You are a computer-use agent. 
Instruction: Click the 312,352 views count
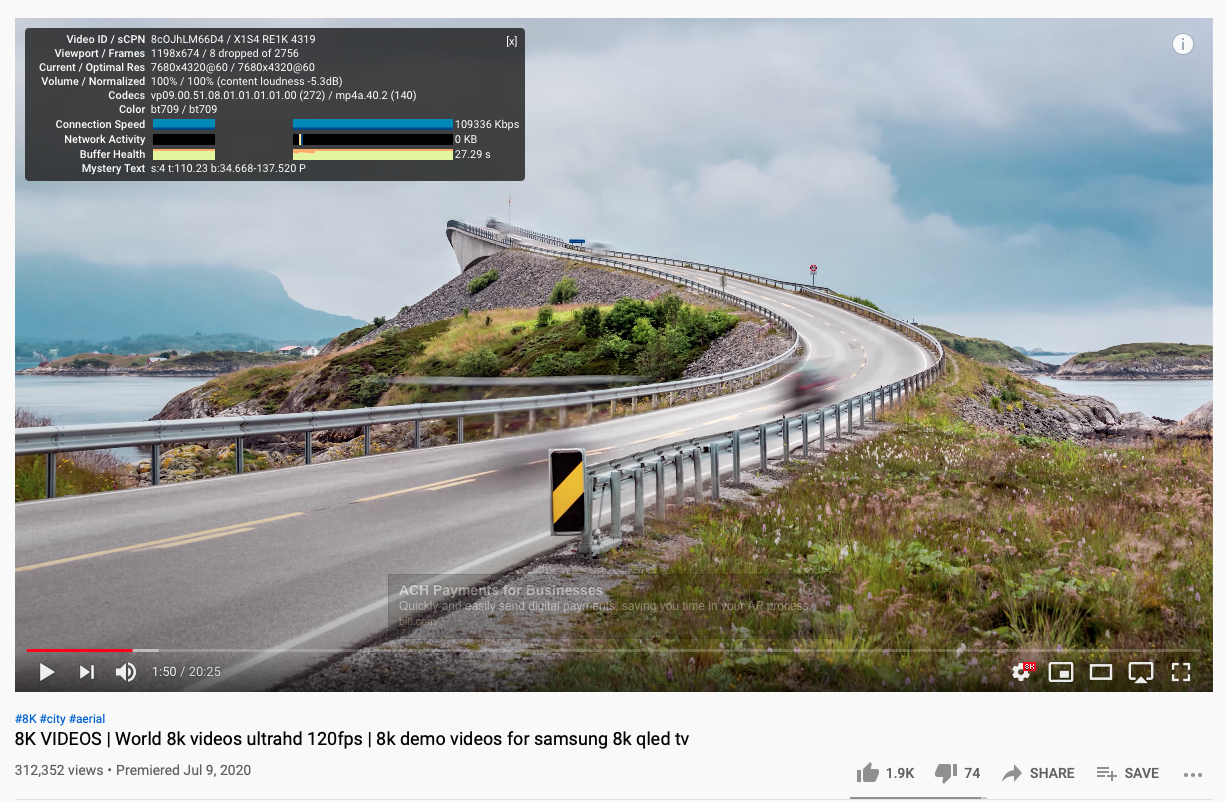coord(58,771)
